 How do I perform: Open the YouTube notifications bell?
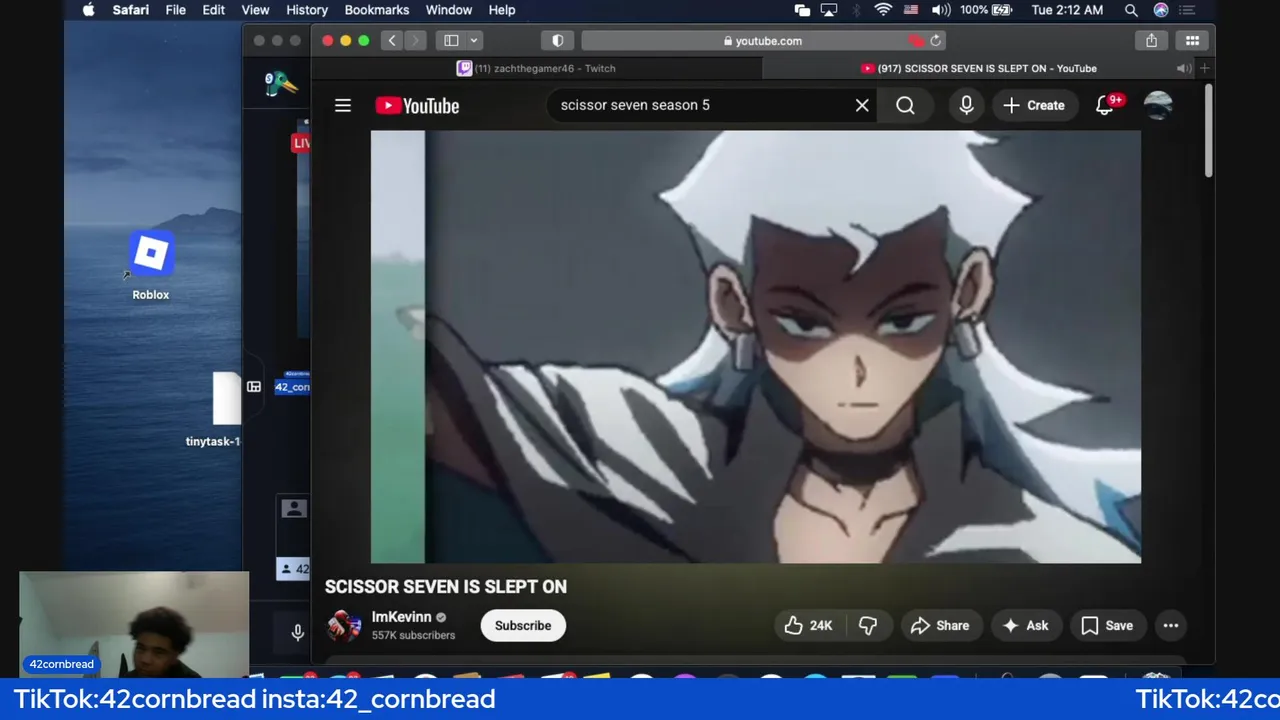pos(1105,105)
